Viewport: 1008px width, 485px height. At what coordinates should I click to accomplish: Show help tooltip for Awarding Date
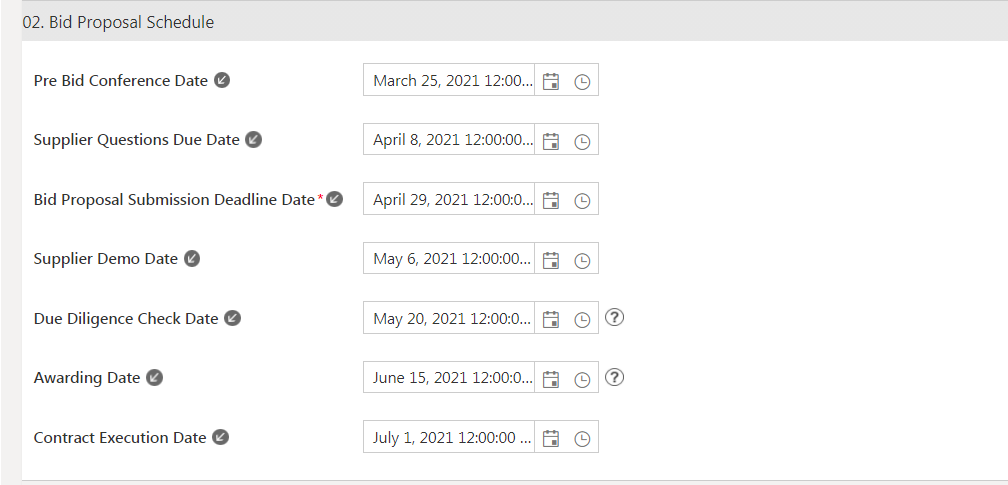[616, 377]
